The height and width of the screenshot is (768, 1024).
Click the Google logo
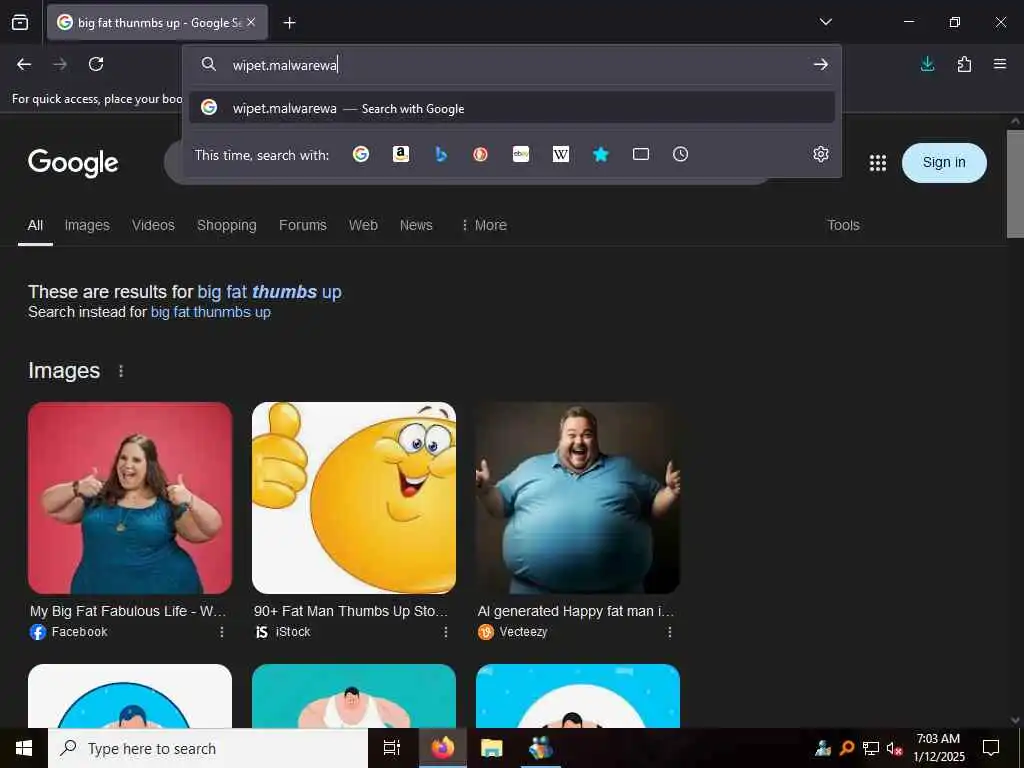click(73, 163)
